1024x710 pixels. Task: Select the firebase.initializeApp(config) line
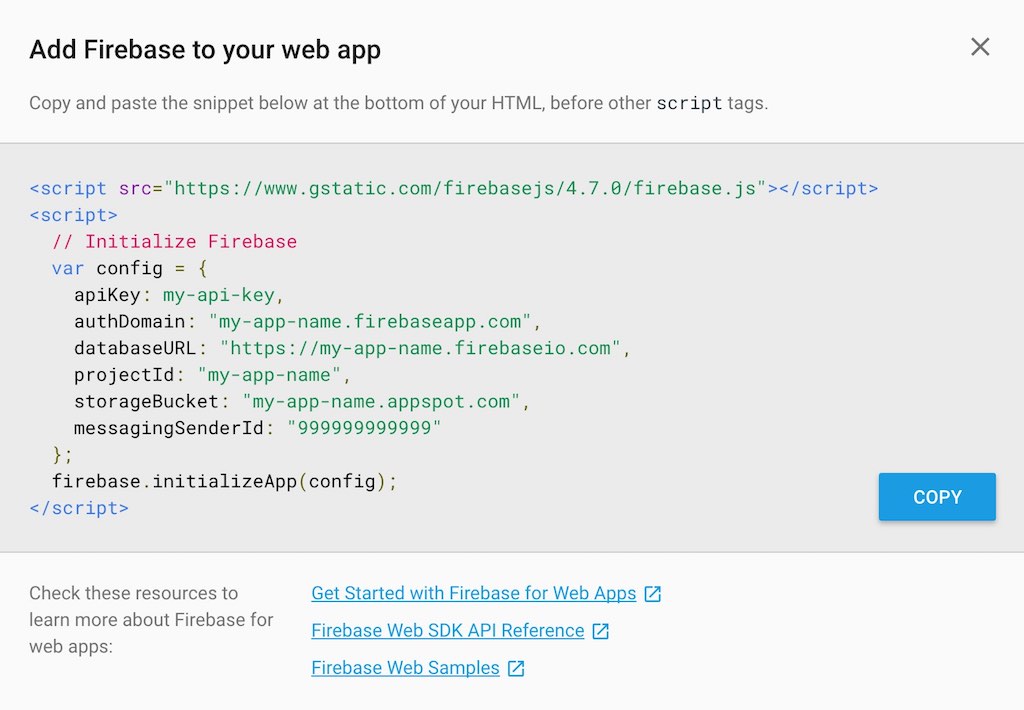[x=222, y=481]
